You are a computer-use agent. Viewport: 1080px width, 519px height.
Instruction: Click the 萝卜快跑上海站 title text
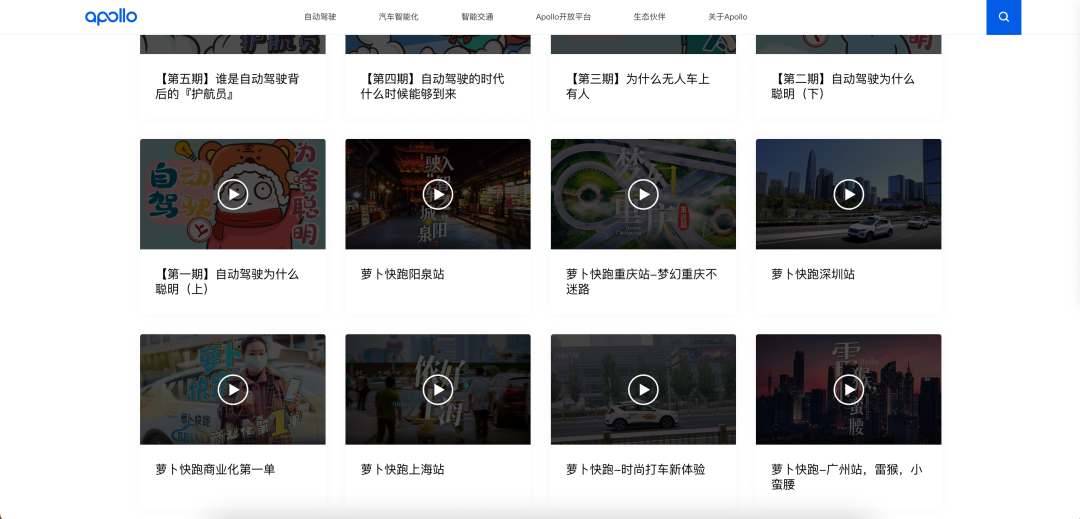402,469
